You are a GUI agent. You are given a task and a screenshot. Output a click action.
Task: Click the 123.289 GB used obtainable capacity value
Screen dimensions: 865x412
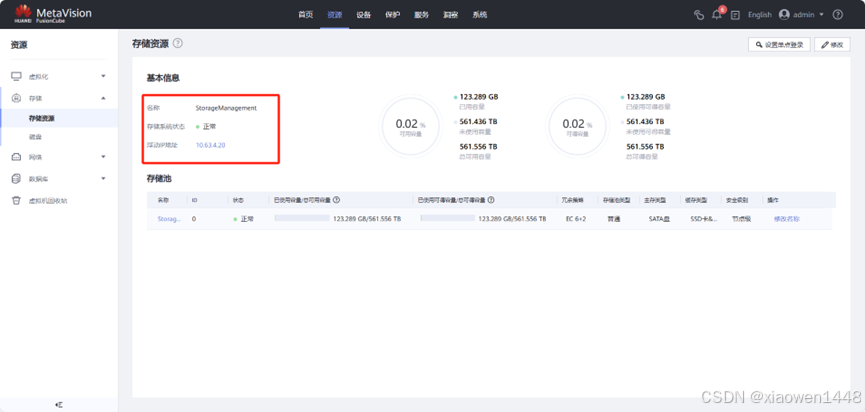click(645, 97)
